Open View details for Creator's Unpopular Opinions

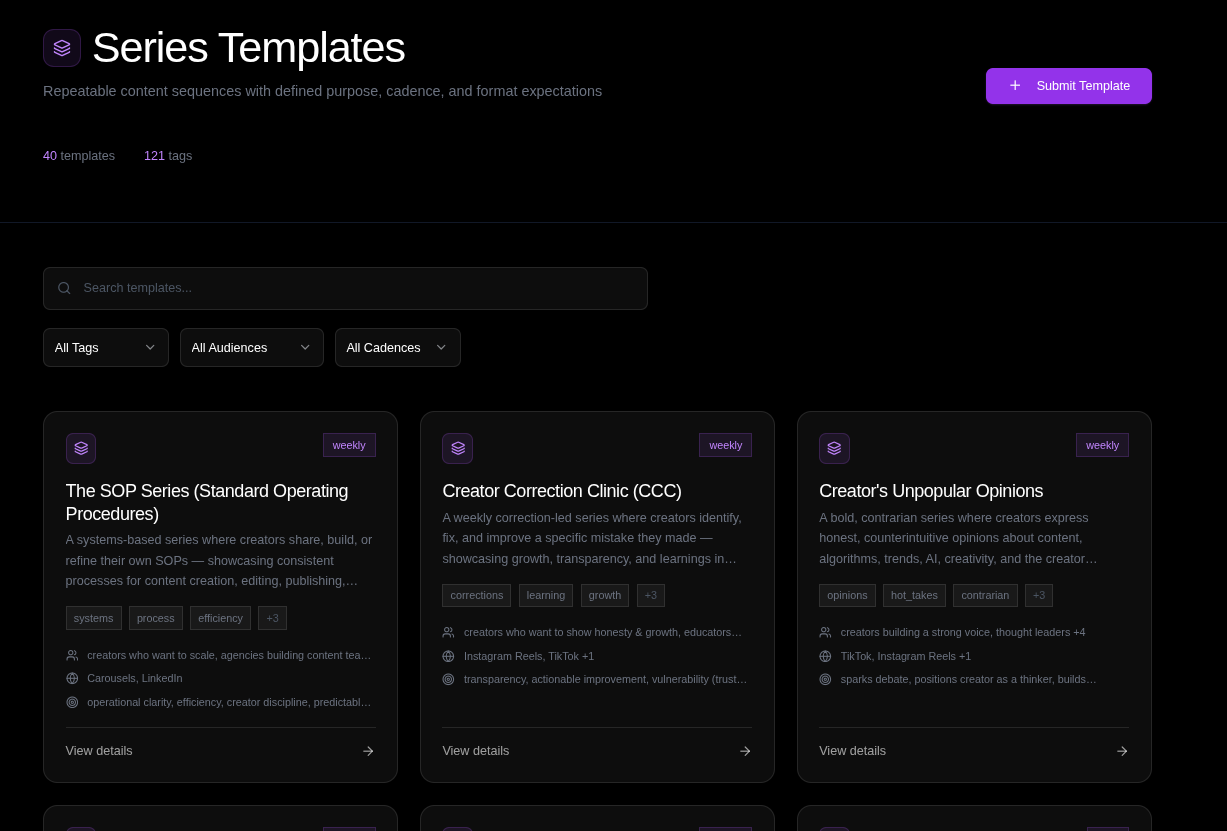click(x=974, y=751)
